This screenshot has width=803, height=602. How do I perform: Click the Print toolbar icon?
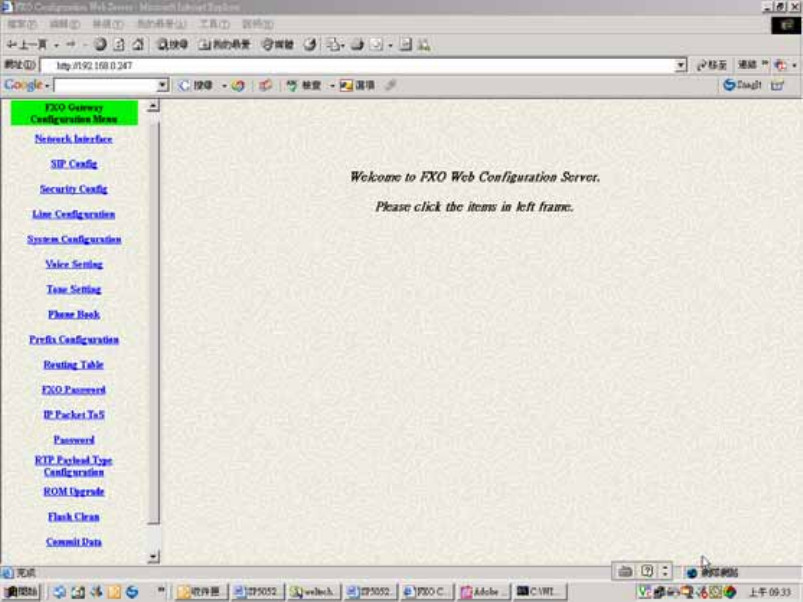(357, 45)
